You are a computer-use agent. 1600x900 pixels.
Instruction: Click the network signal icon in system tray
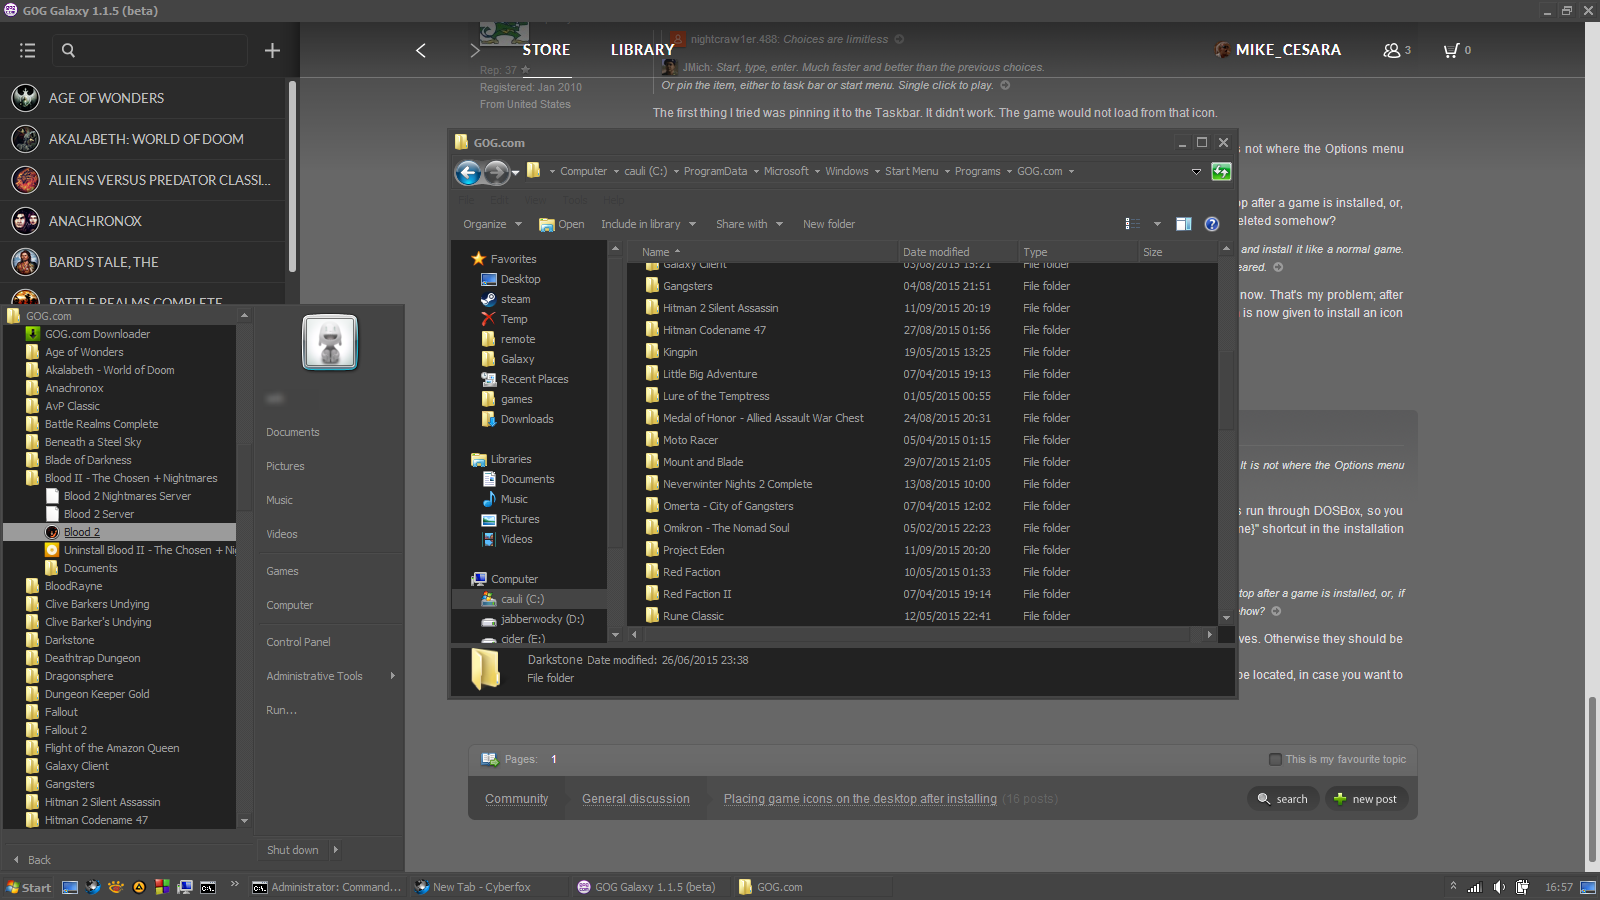[1474, 887]
